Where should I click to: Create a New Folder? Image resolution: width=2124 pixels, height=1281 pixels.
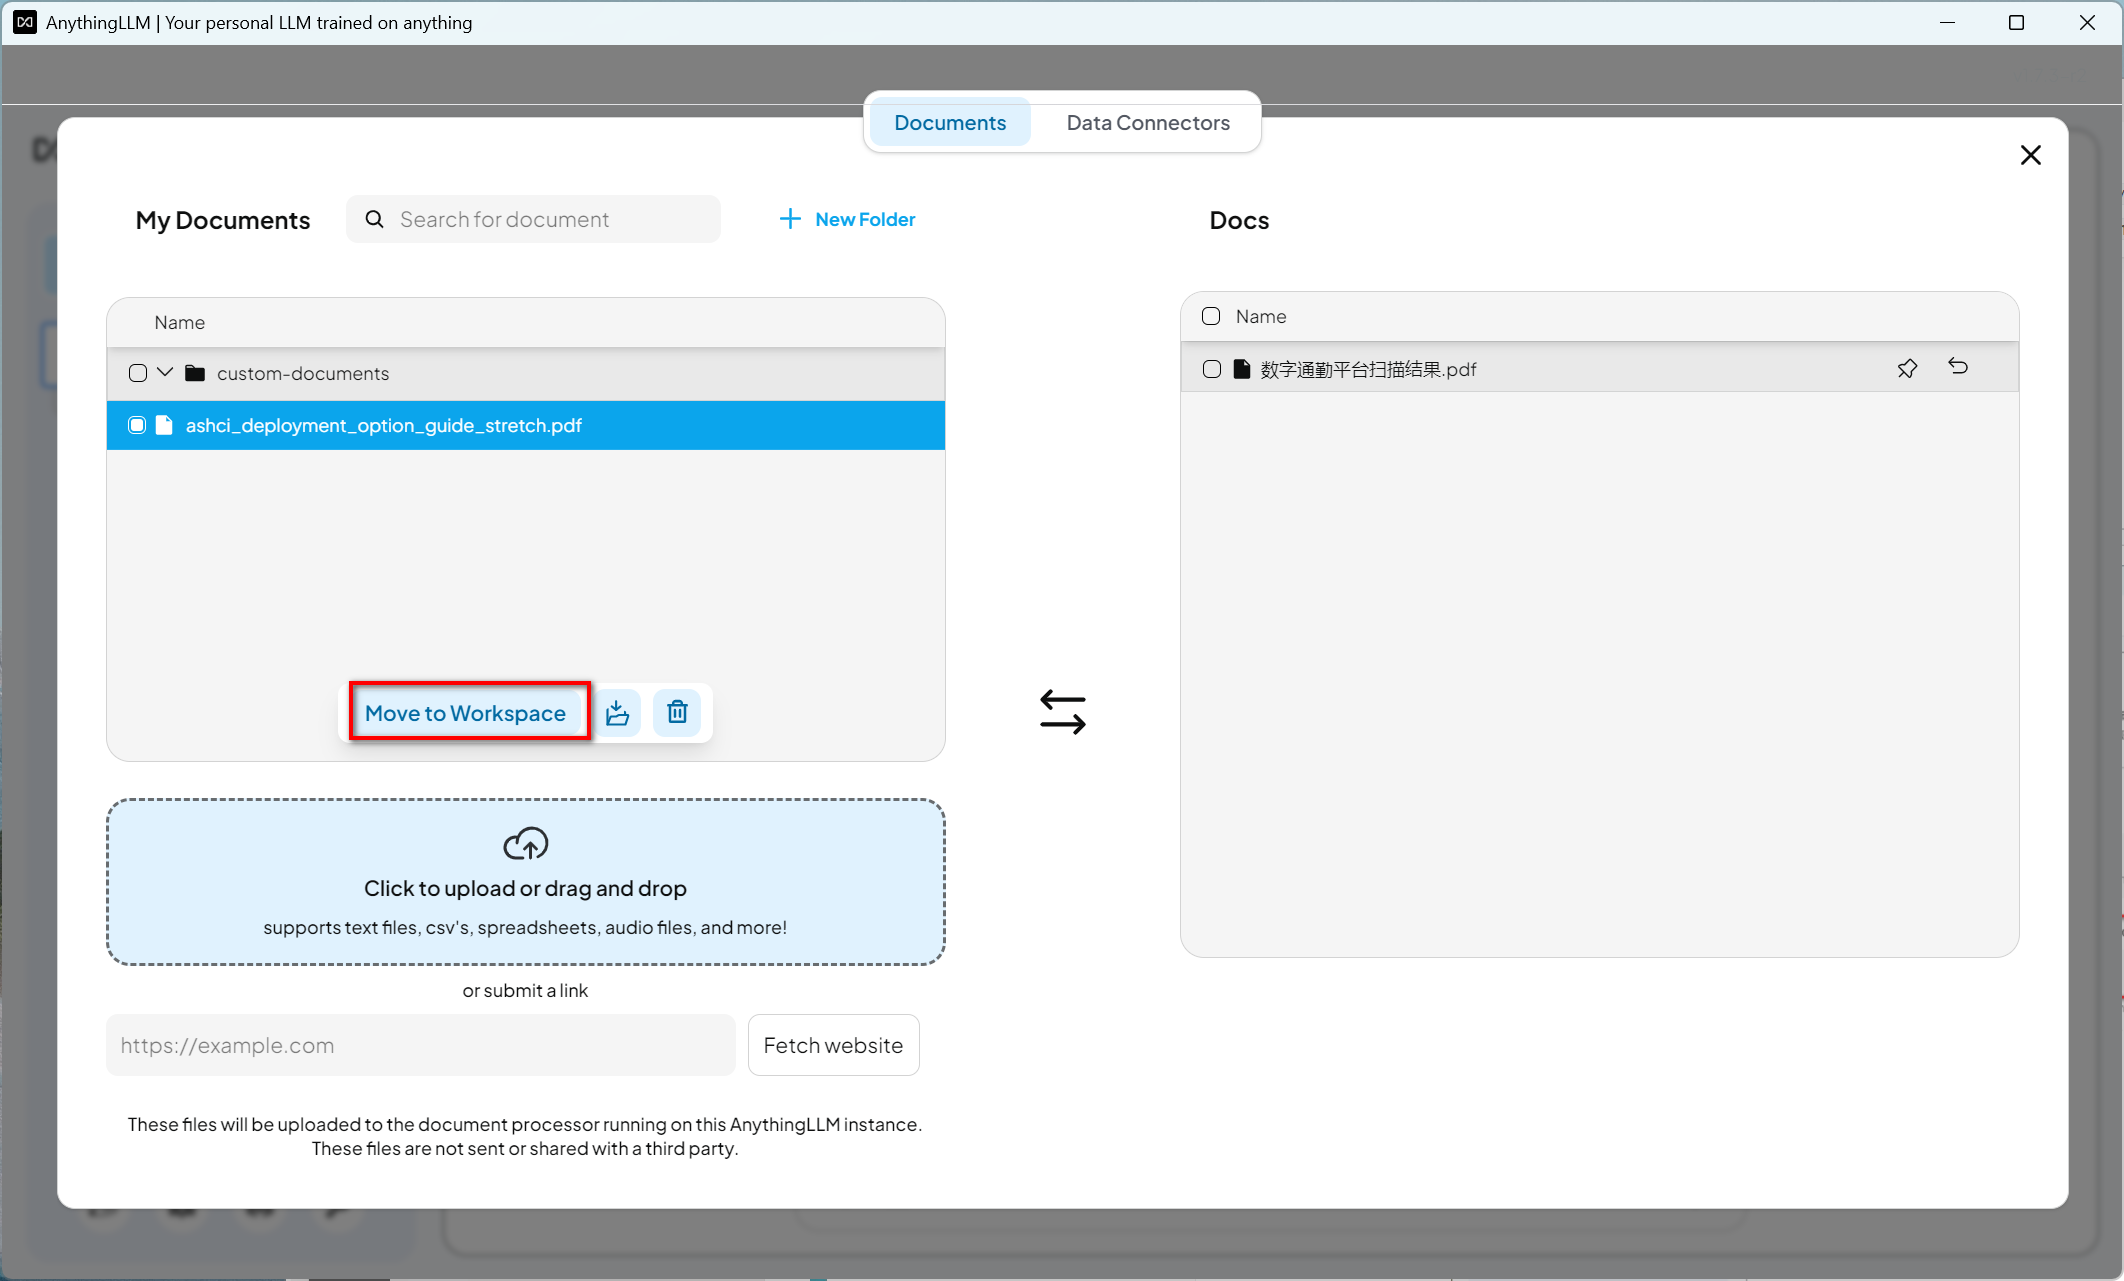point(847,219)
